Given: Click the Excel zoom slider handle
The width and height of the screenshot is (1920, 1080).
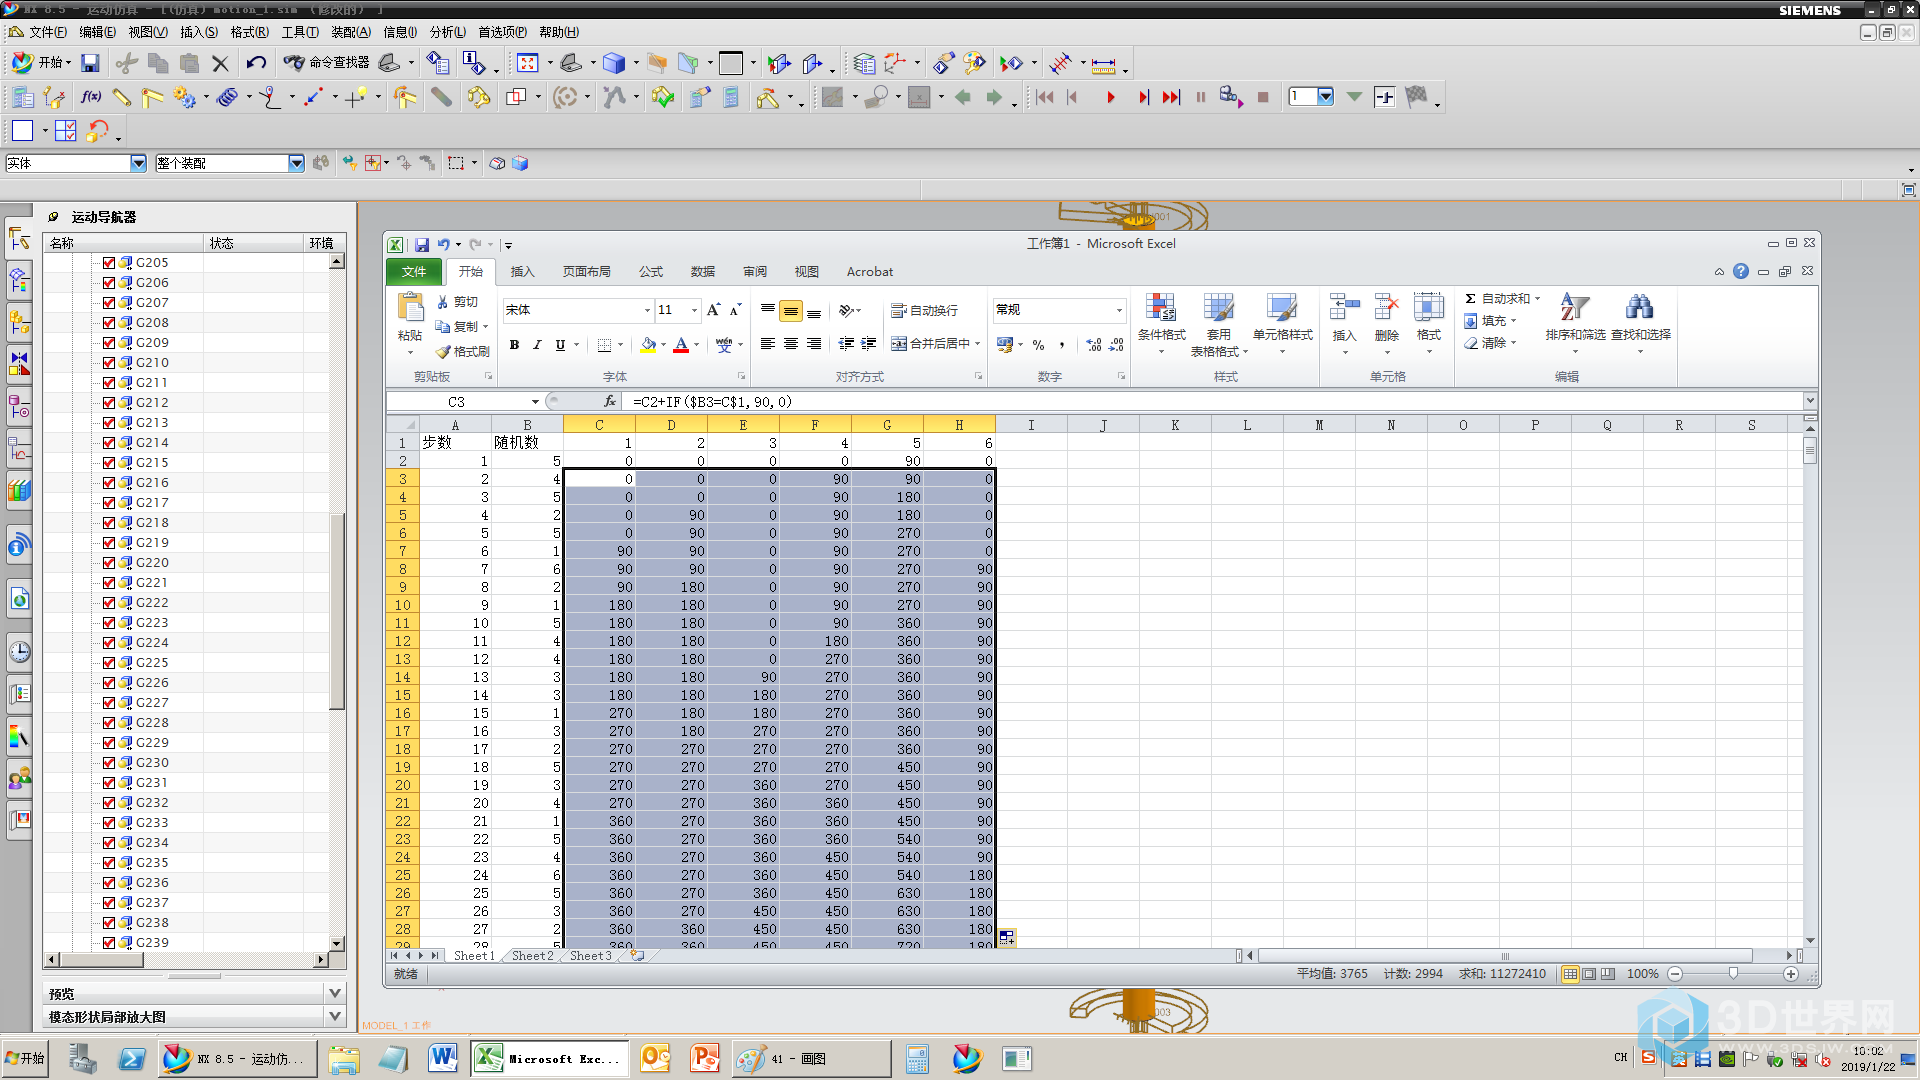Looking at the screenshot, I should coord(1733,974).
